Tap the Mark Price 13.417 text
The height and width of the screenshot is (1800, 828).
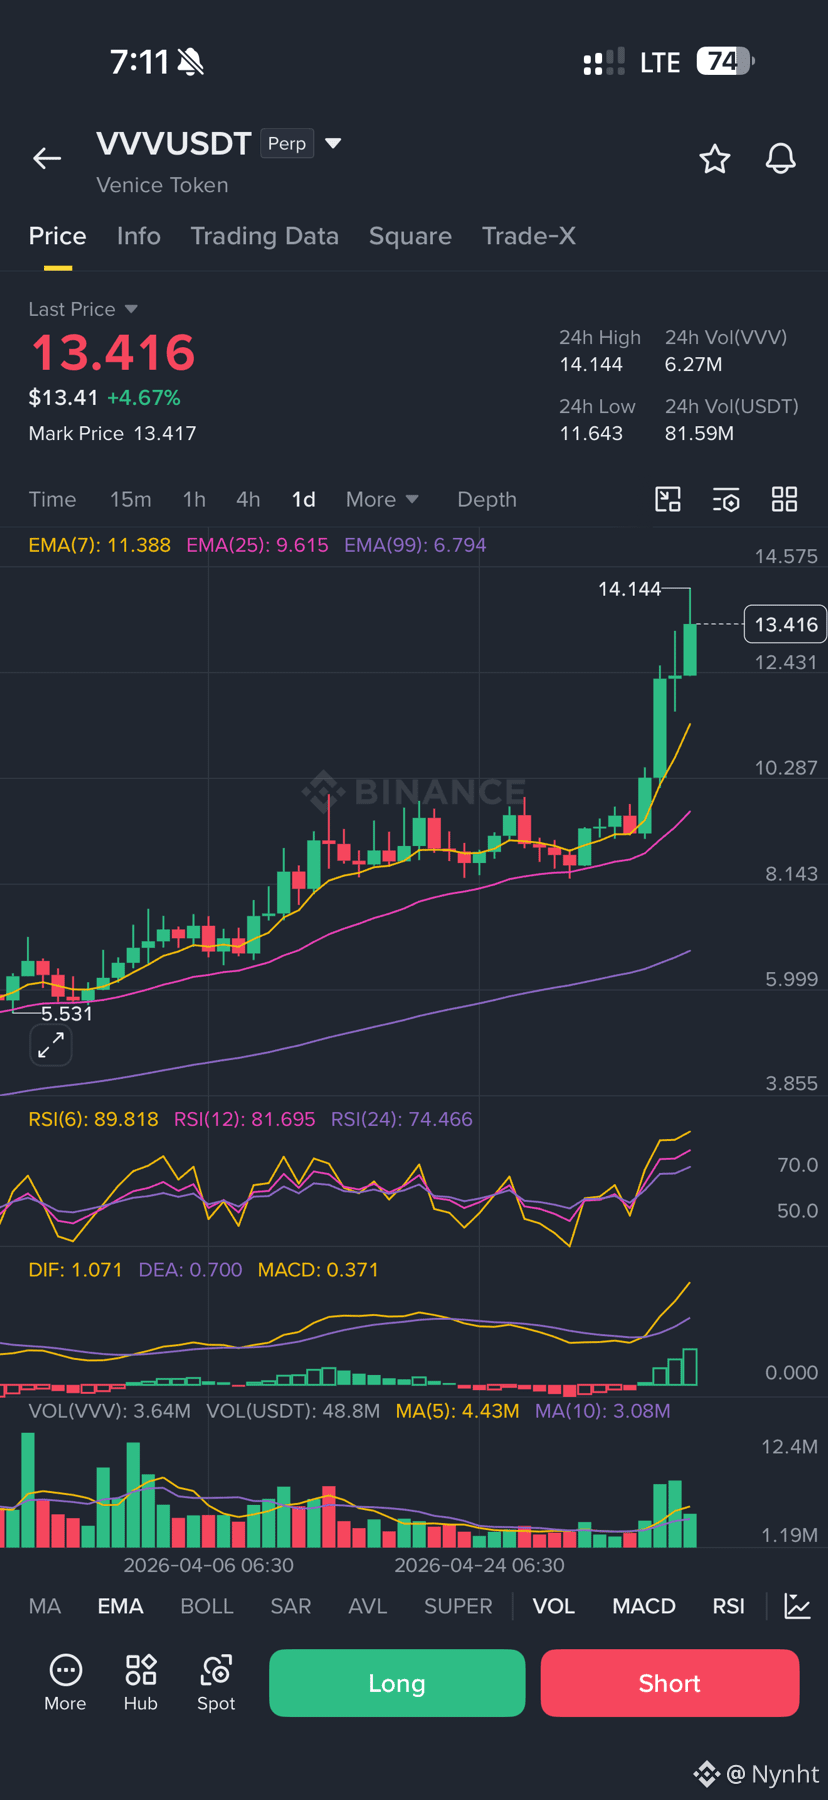(112, 433)
